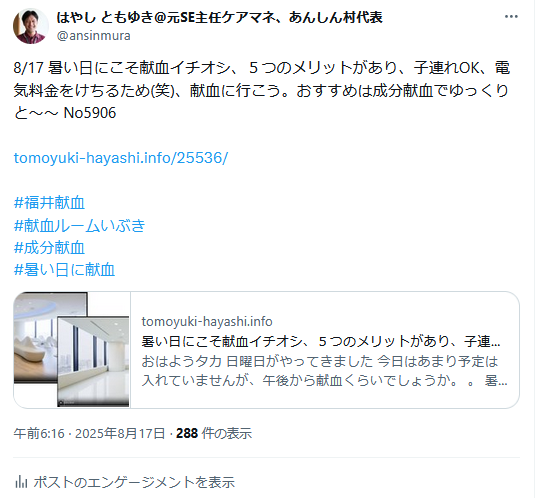
Task: Click the No5906 text in post
Action: tap(90, 113)
